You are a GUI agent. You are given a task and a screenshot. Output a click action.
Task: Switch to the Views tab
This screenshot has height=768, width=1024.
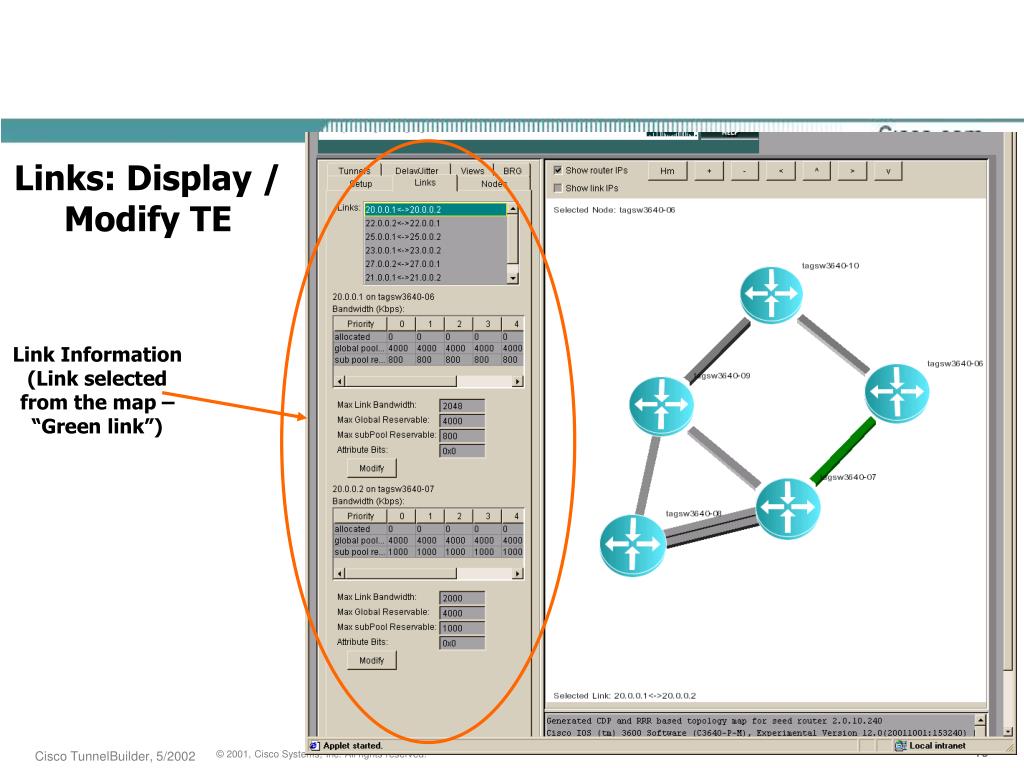pos(472,170)
